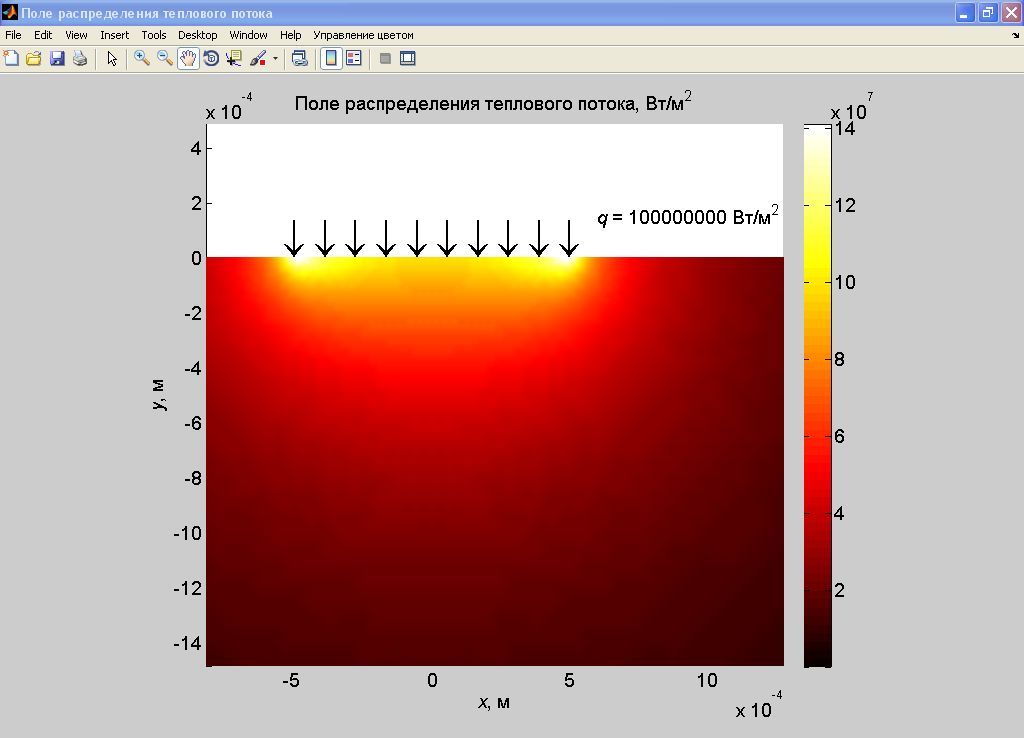Click the New Figure icon

pyautogui.click(x=11, y=59)
